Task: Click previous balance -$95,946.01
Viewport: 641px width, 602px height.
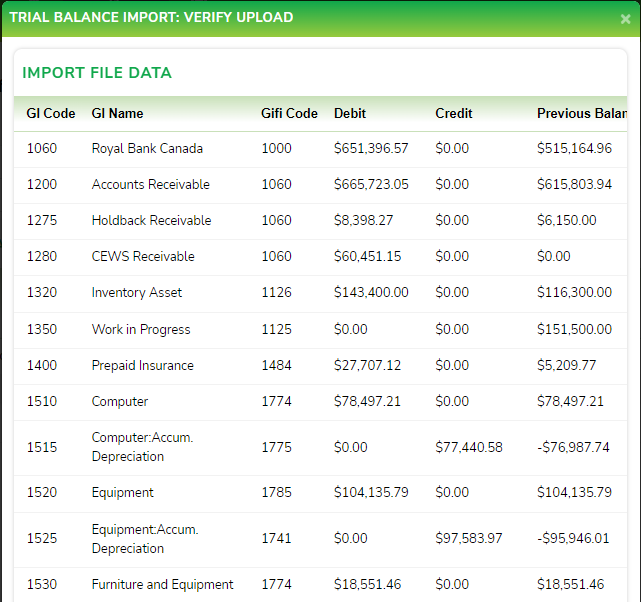Action: pos(573,538)
